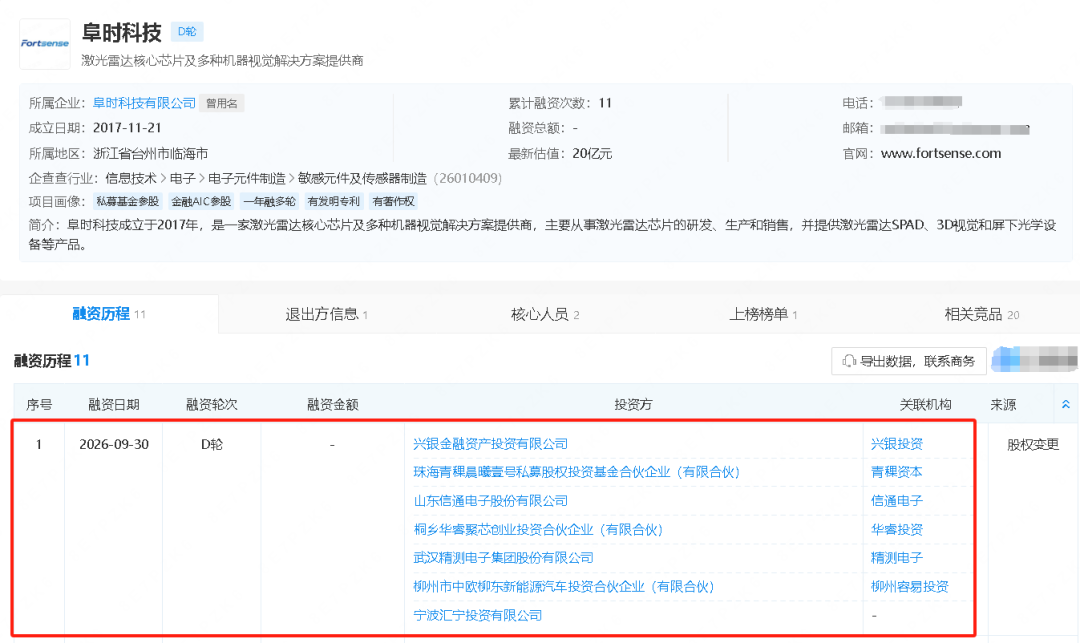Open investor 珠海青稞晨曦壹号私募股权投资基金合伙企业
Screen dimensions: 1080x643
[x=577, y=472]
